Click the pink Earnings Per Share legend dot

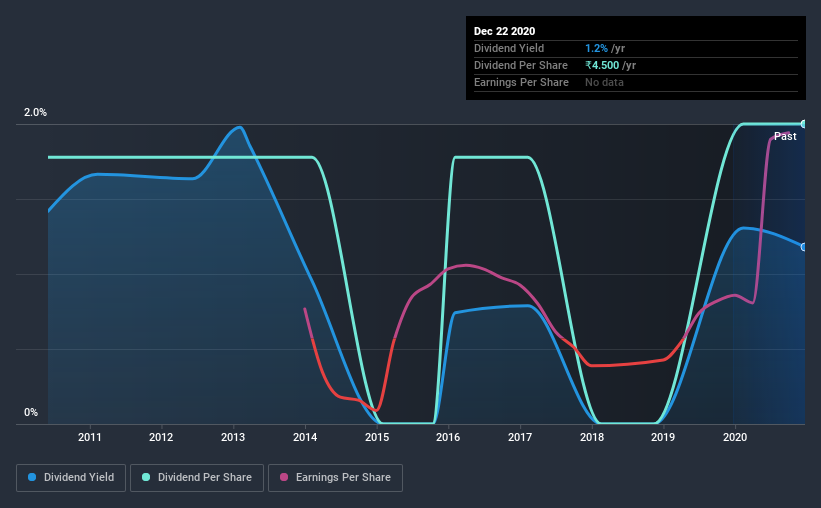click(284, 477)
